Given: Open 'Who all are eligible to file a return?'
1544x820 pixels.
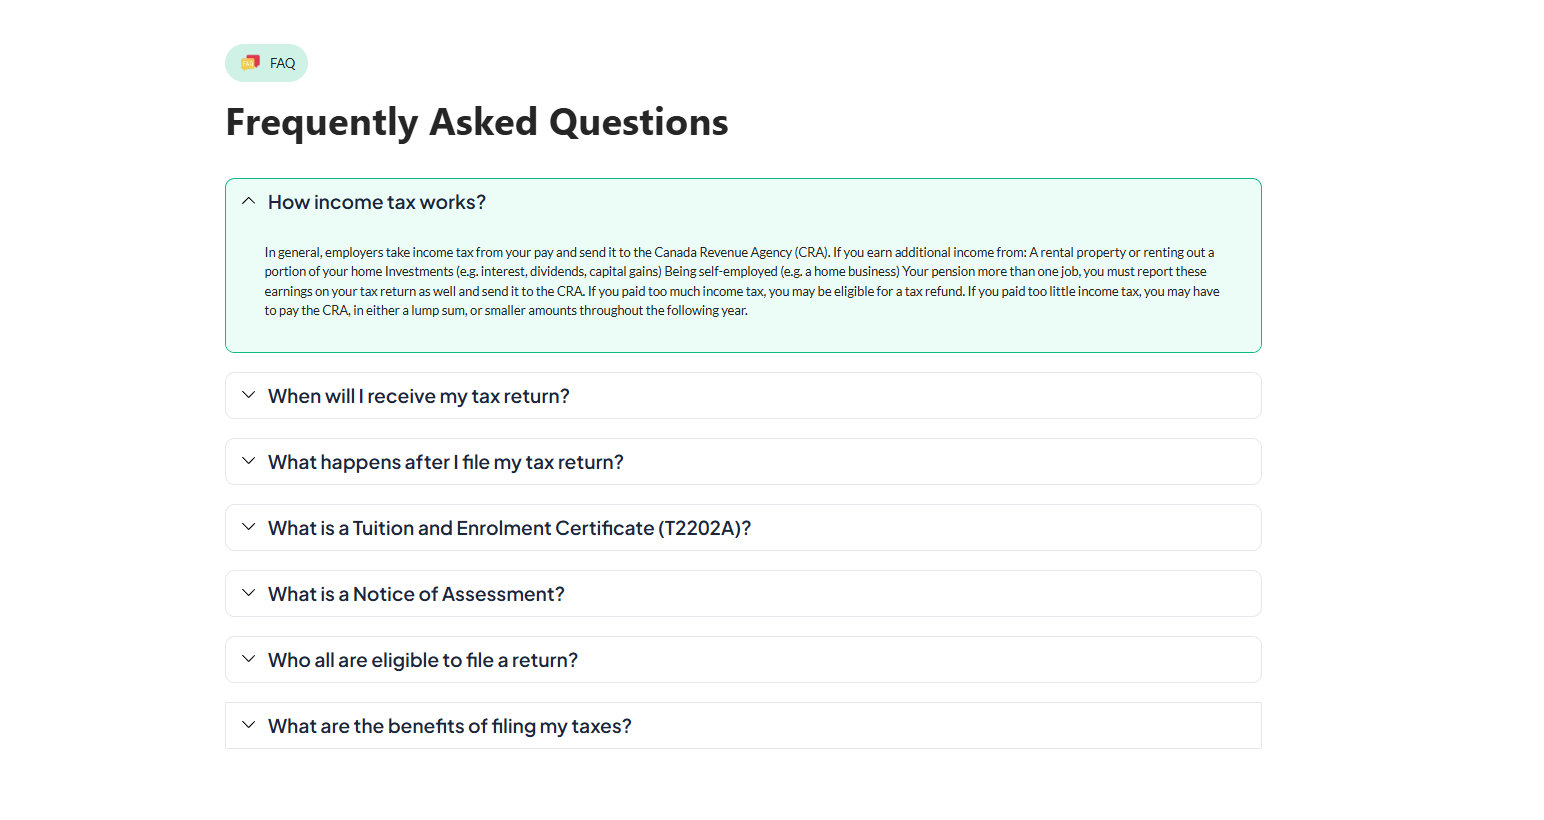Looking at the screenshot, I should click(x=423, y=660).
